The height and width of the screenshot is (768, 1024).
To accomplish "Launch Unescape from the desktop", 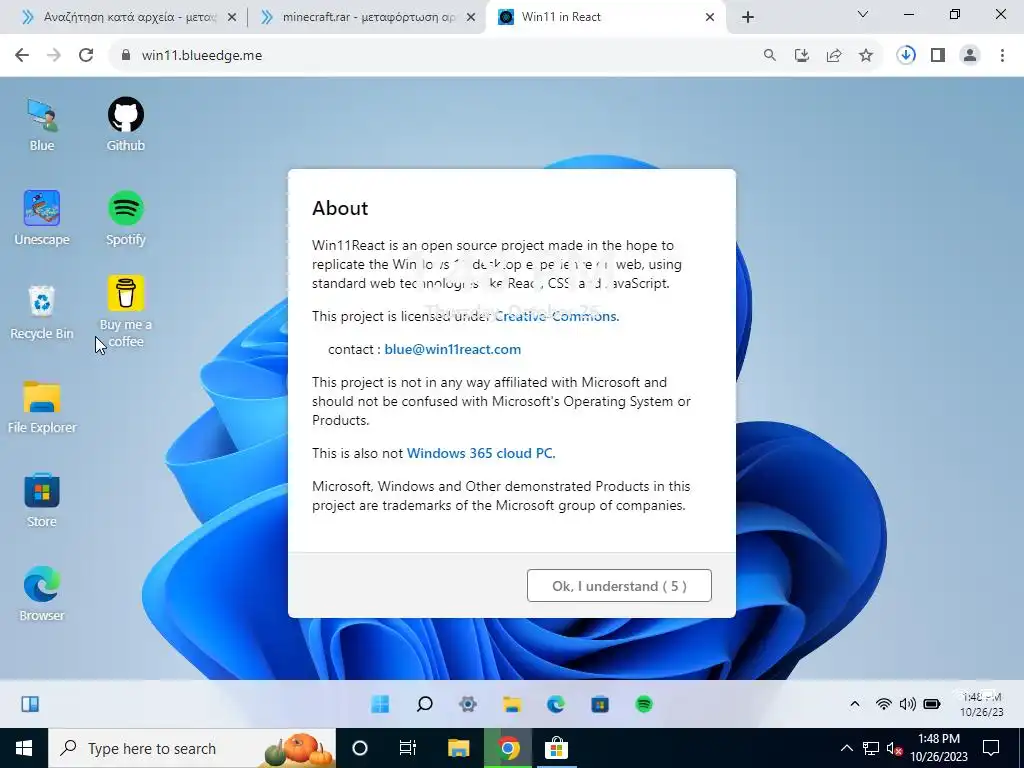I will pyautogui.click(x=42, y=219).
